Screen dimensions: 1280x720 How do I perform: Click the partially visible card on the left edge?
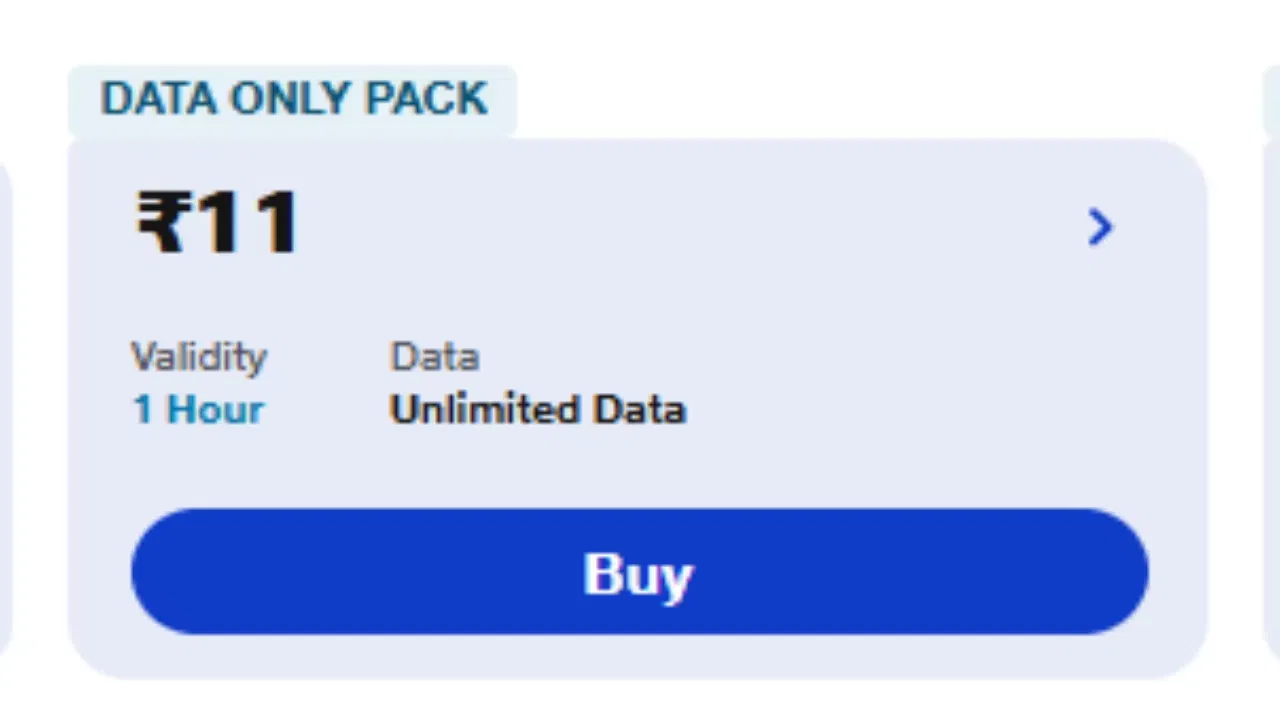click(4, 400)
